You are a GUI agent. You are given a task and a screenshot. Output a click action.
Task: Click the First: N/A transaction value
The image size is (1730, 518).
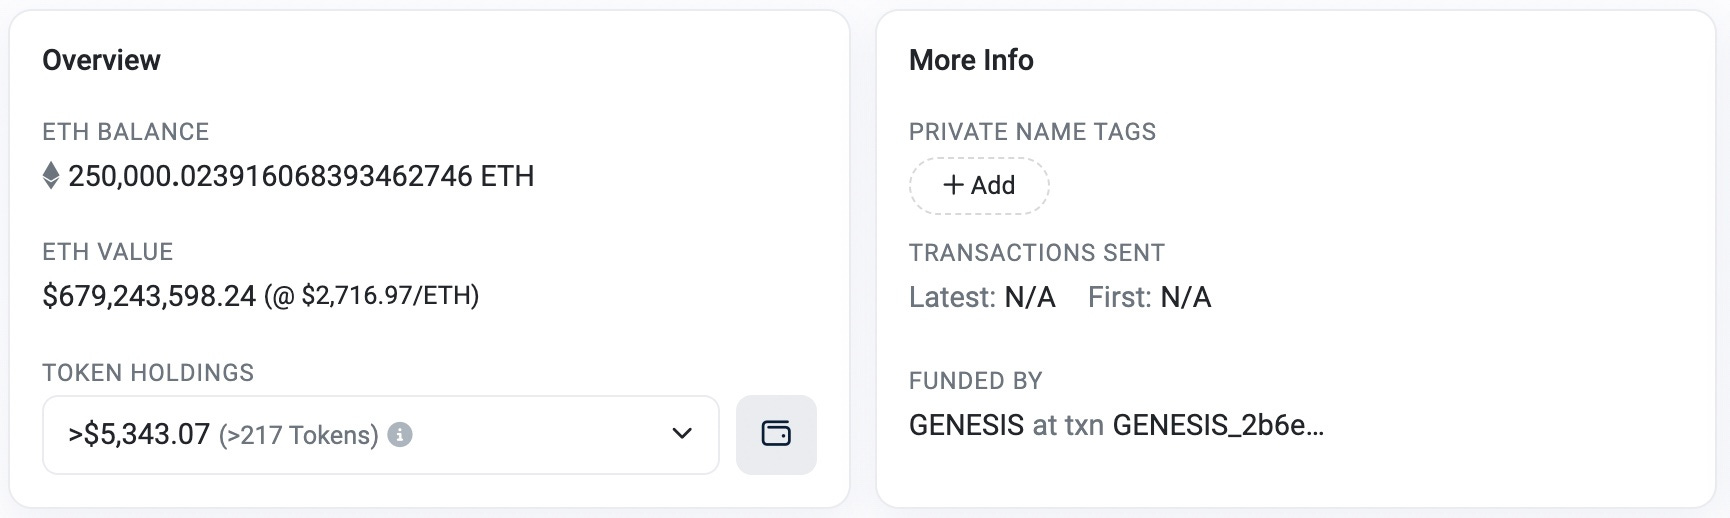pos(1186,297)
